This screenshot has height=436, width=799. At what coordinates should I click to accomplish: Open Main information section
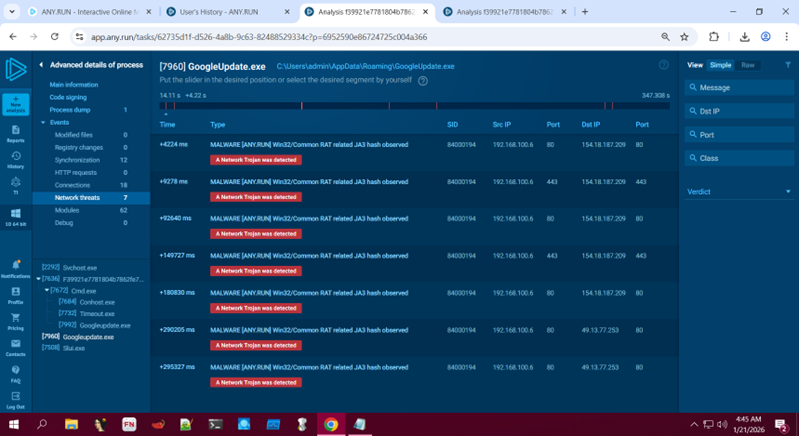pos(74,85)
